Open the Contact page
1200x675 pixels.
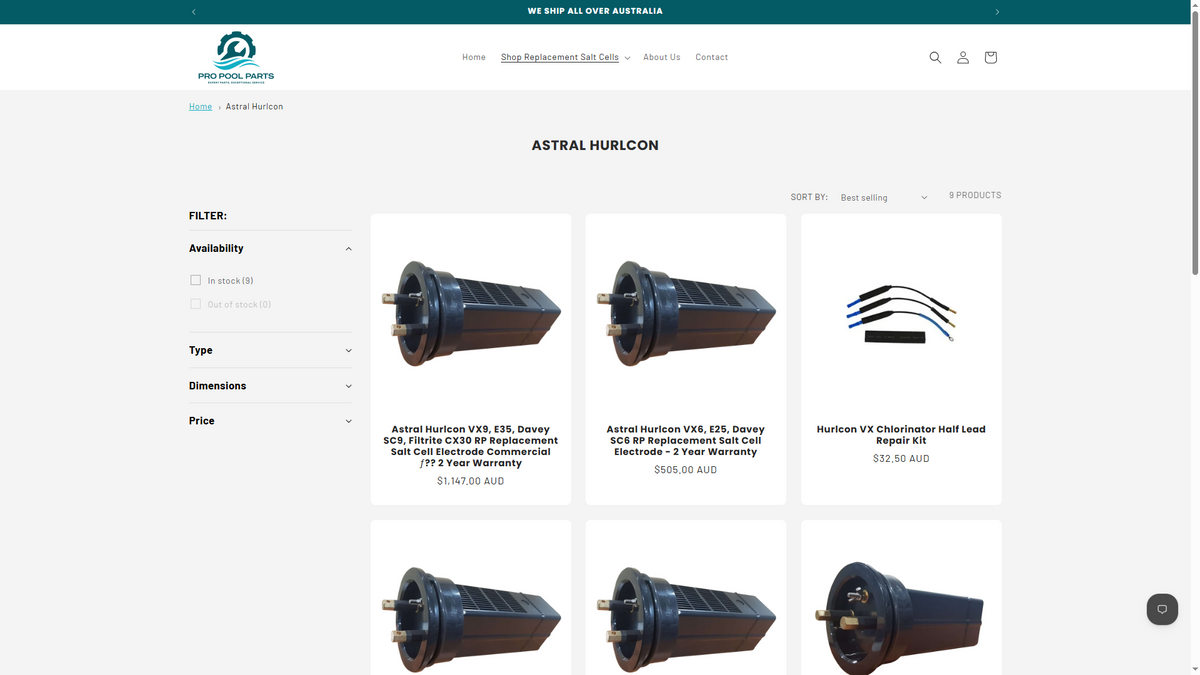click(x=712, y=57)
